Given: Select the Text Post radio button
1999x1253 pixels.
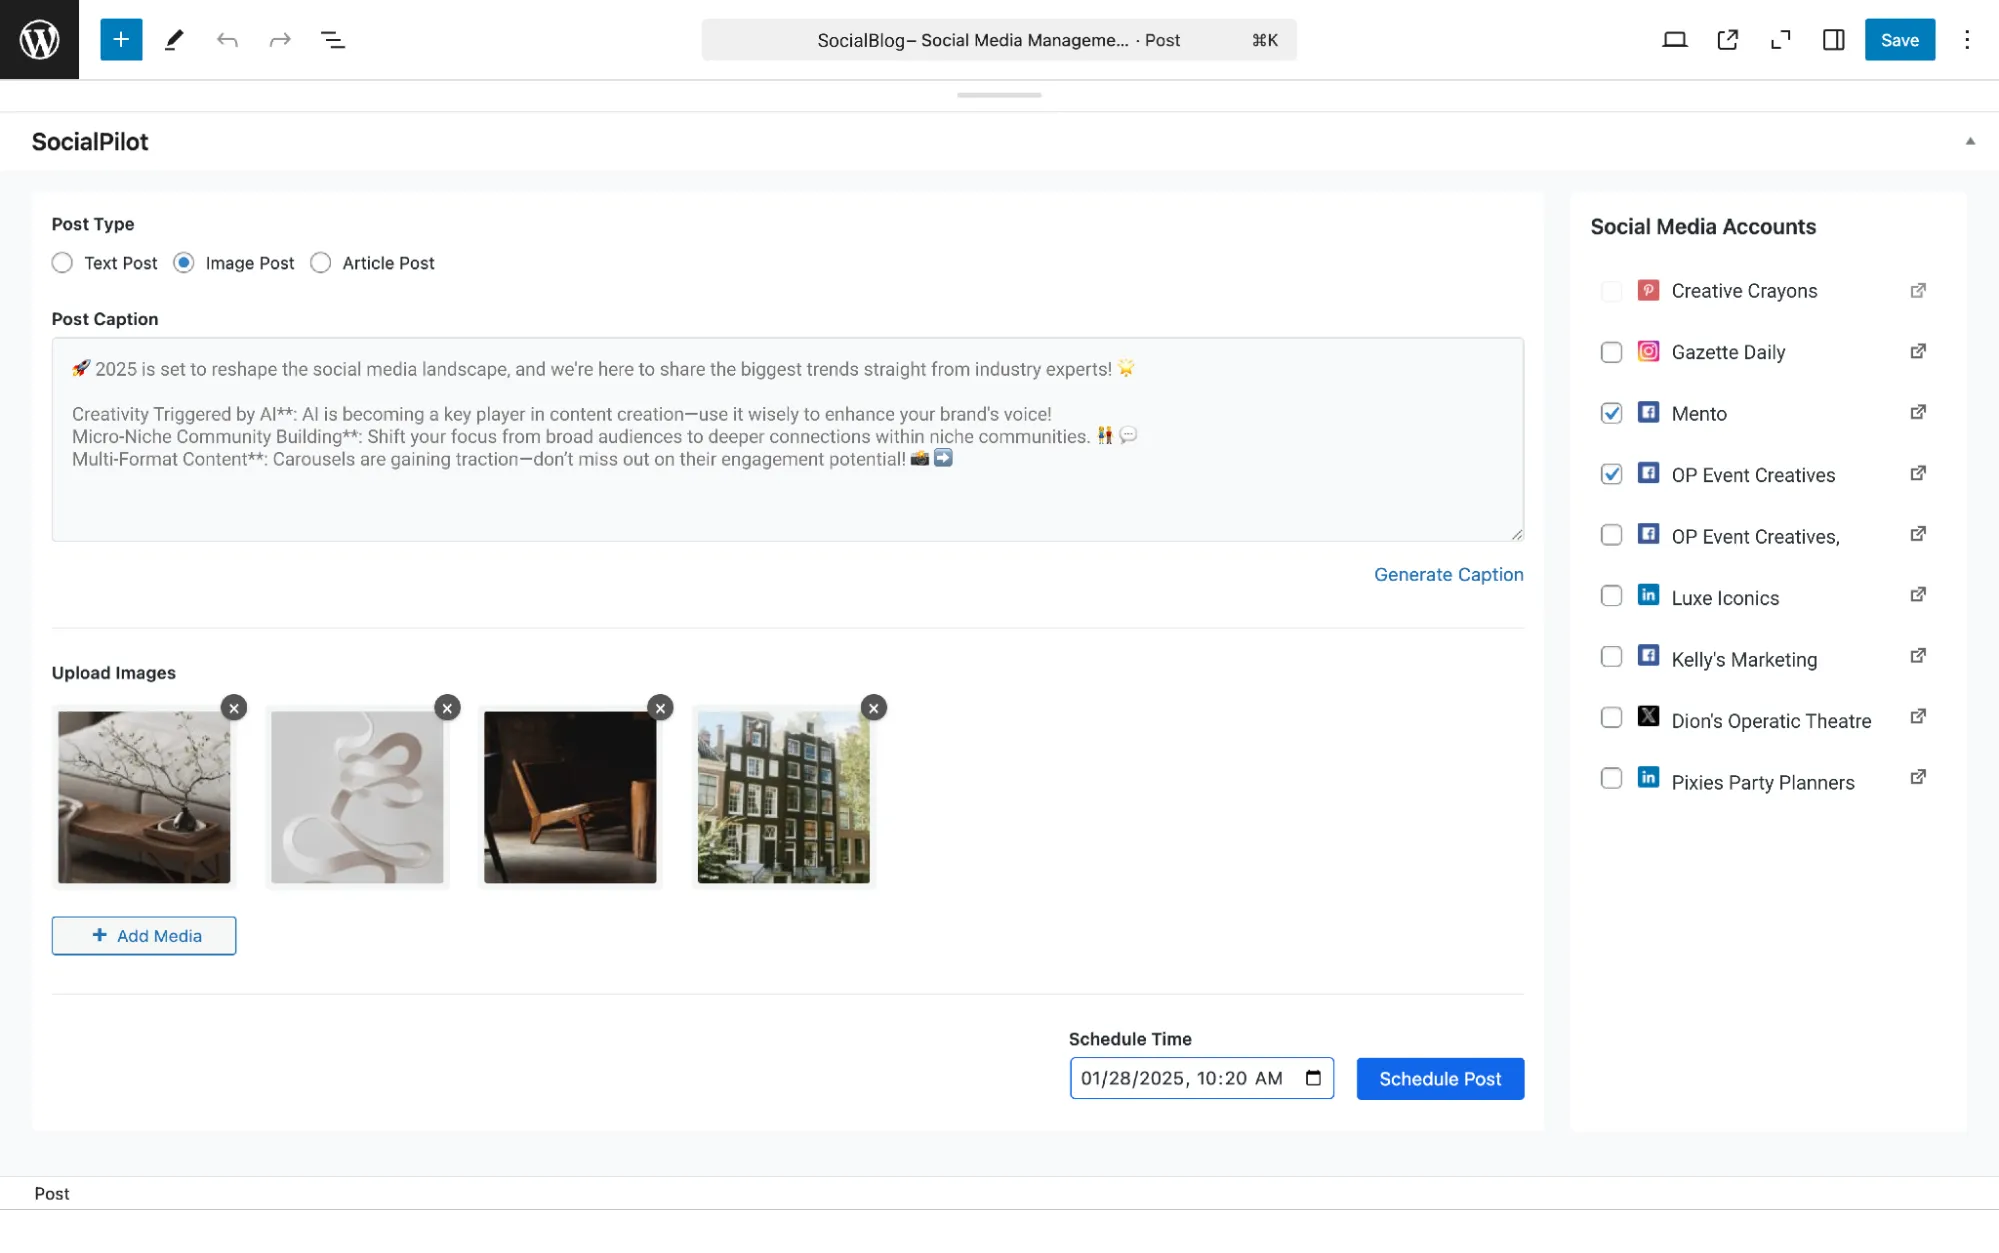Looking at the screenshot, I should click(x=62, y=263).
